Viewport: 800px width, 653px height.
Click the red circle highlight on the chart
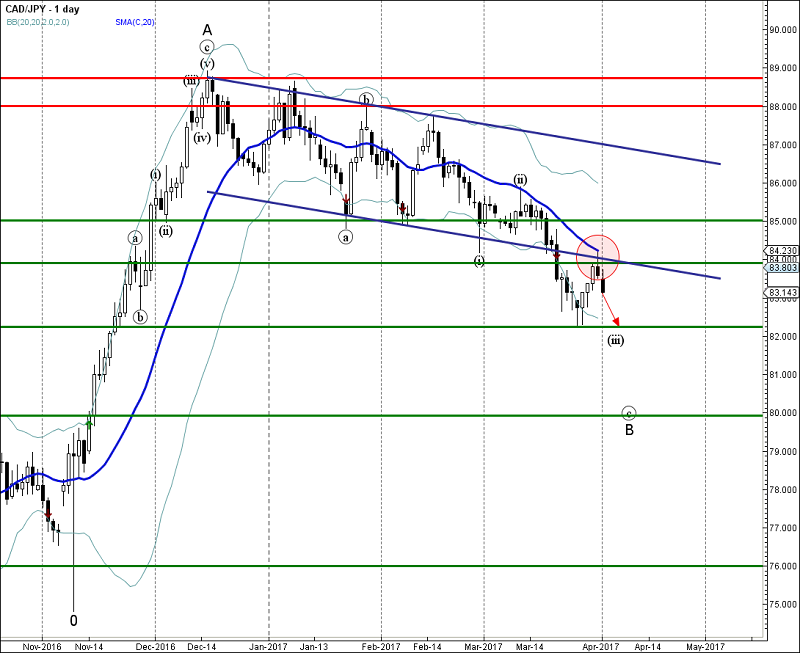(x=599, y=257)
